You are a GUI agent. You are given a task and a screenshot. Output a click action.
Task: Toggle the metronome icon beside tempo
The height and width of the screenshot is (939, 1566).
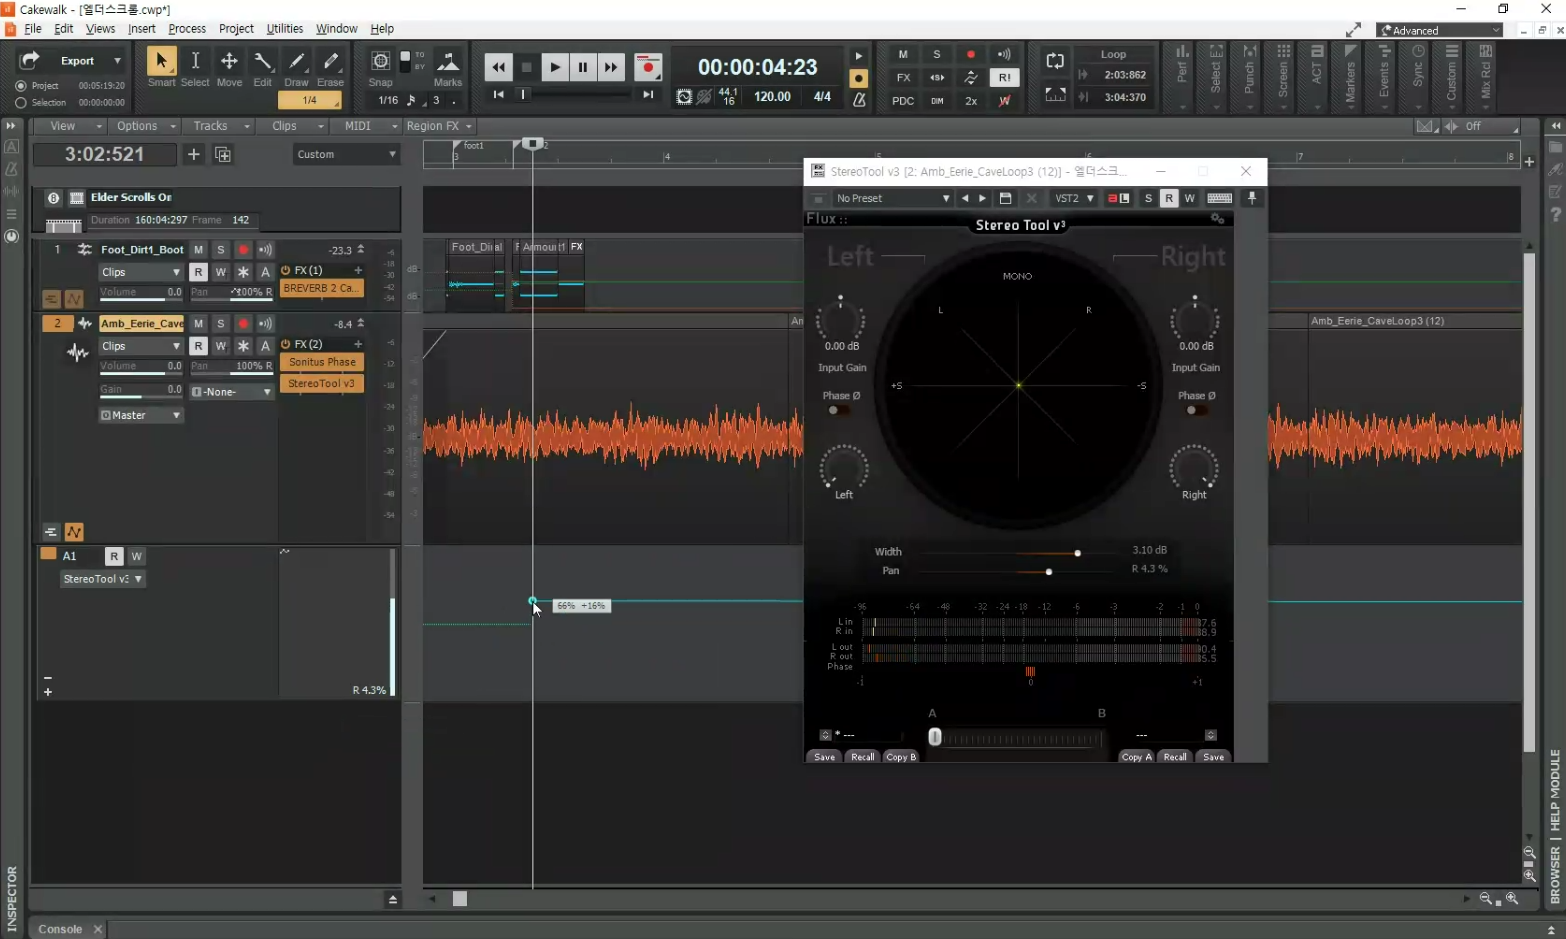859,99
